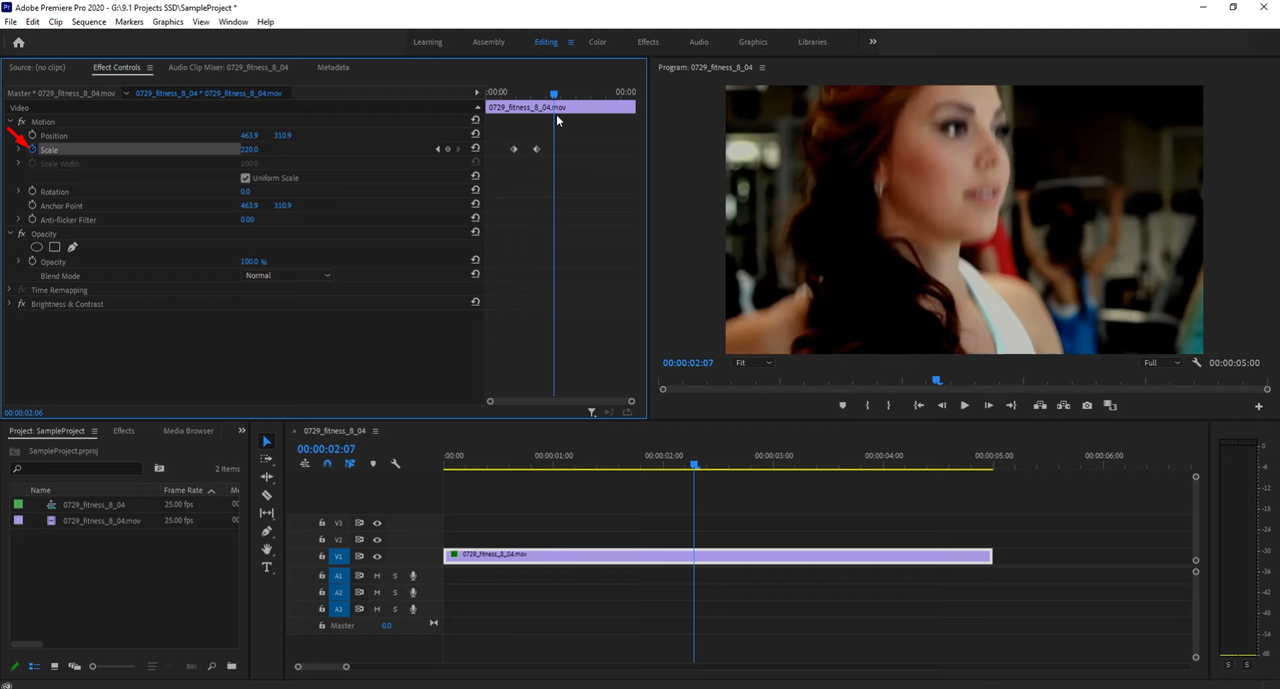Click the Home icon
The image size is (1280, 689).
pos(18,42)
